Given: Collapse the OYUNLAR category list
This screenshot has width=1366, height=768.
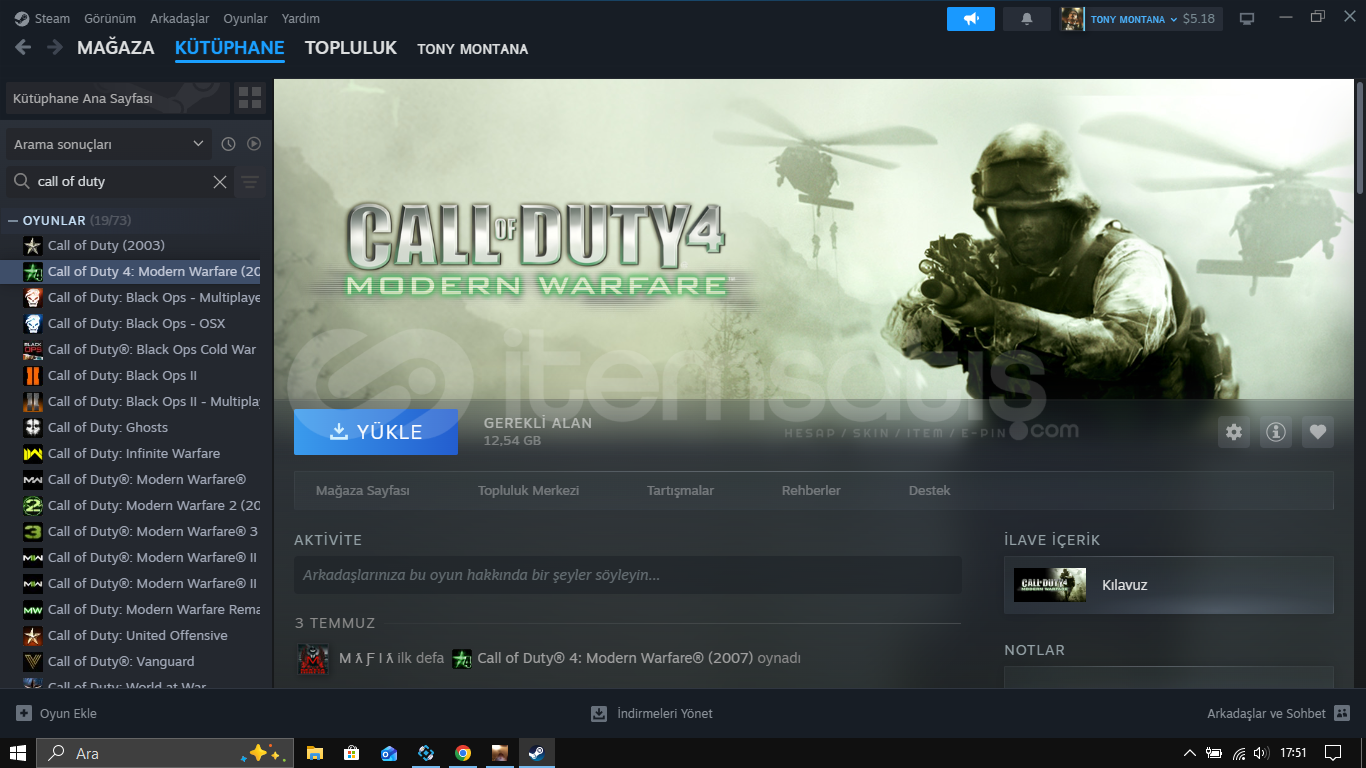Looking at the screenshot, I should (x=13, y=220).
